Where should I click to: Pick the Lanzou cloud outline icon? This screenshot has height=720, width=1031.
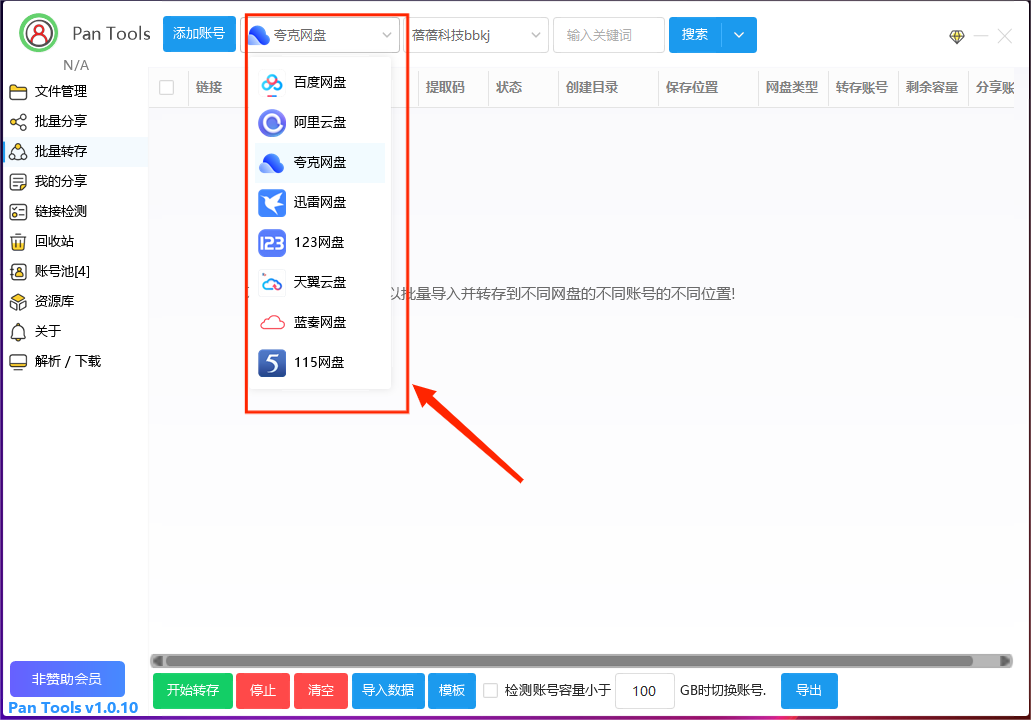pos(272,322)
